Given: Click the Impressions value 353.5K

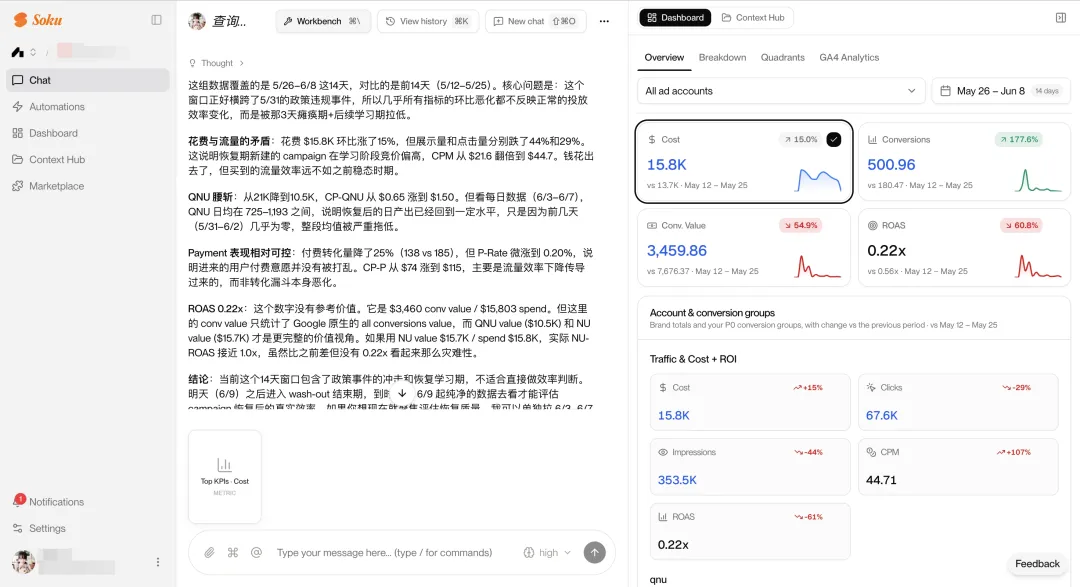Looking at the screenshot, I should click(x=677, y=480).
